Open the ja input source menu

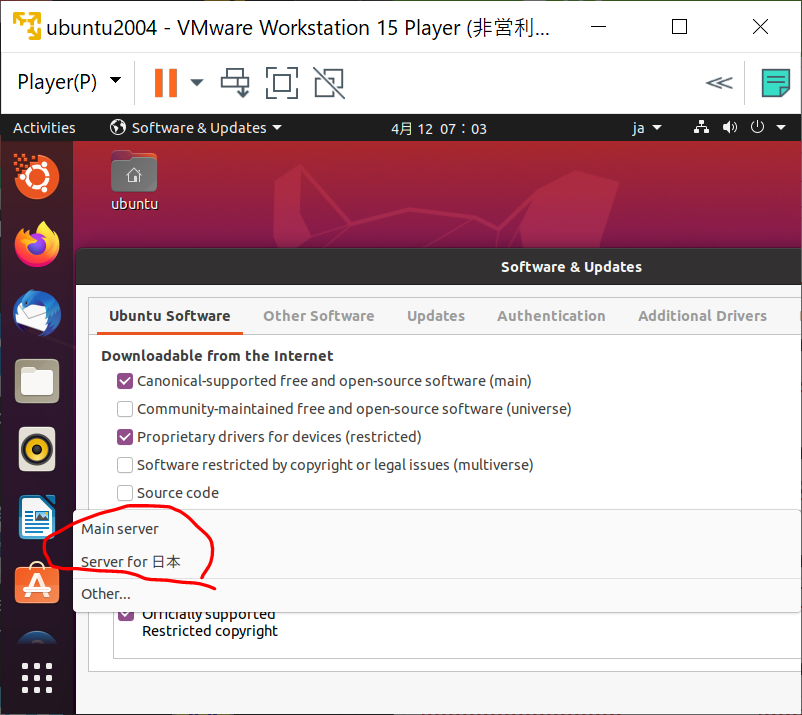647,128
